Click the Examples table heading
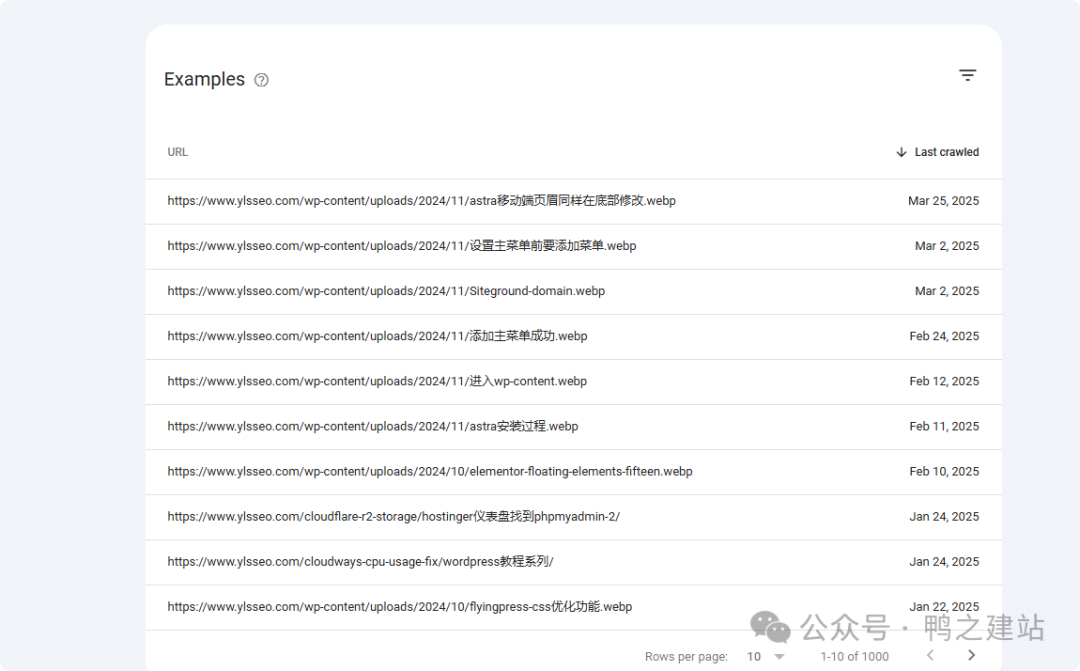This screenshot has height=671, width=1080. pyautogui.click(x=204, y=80)
